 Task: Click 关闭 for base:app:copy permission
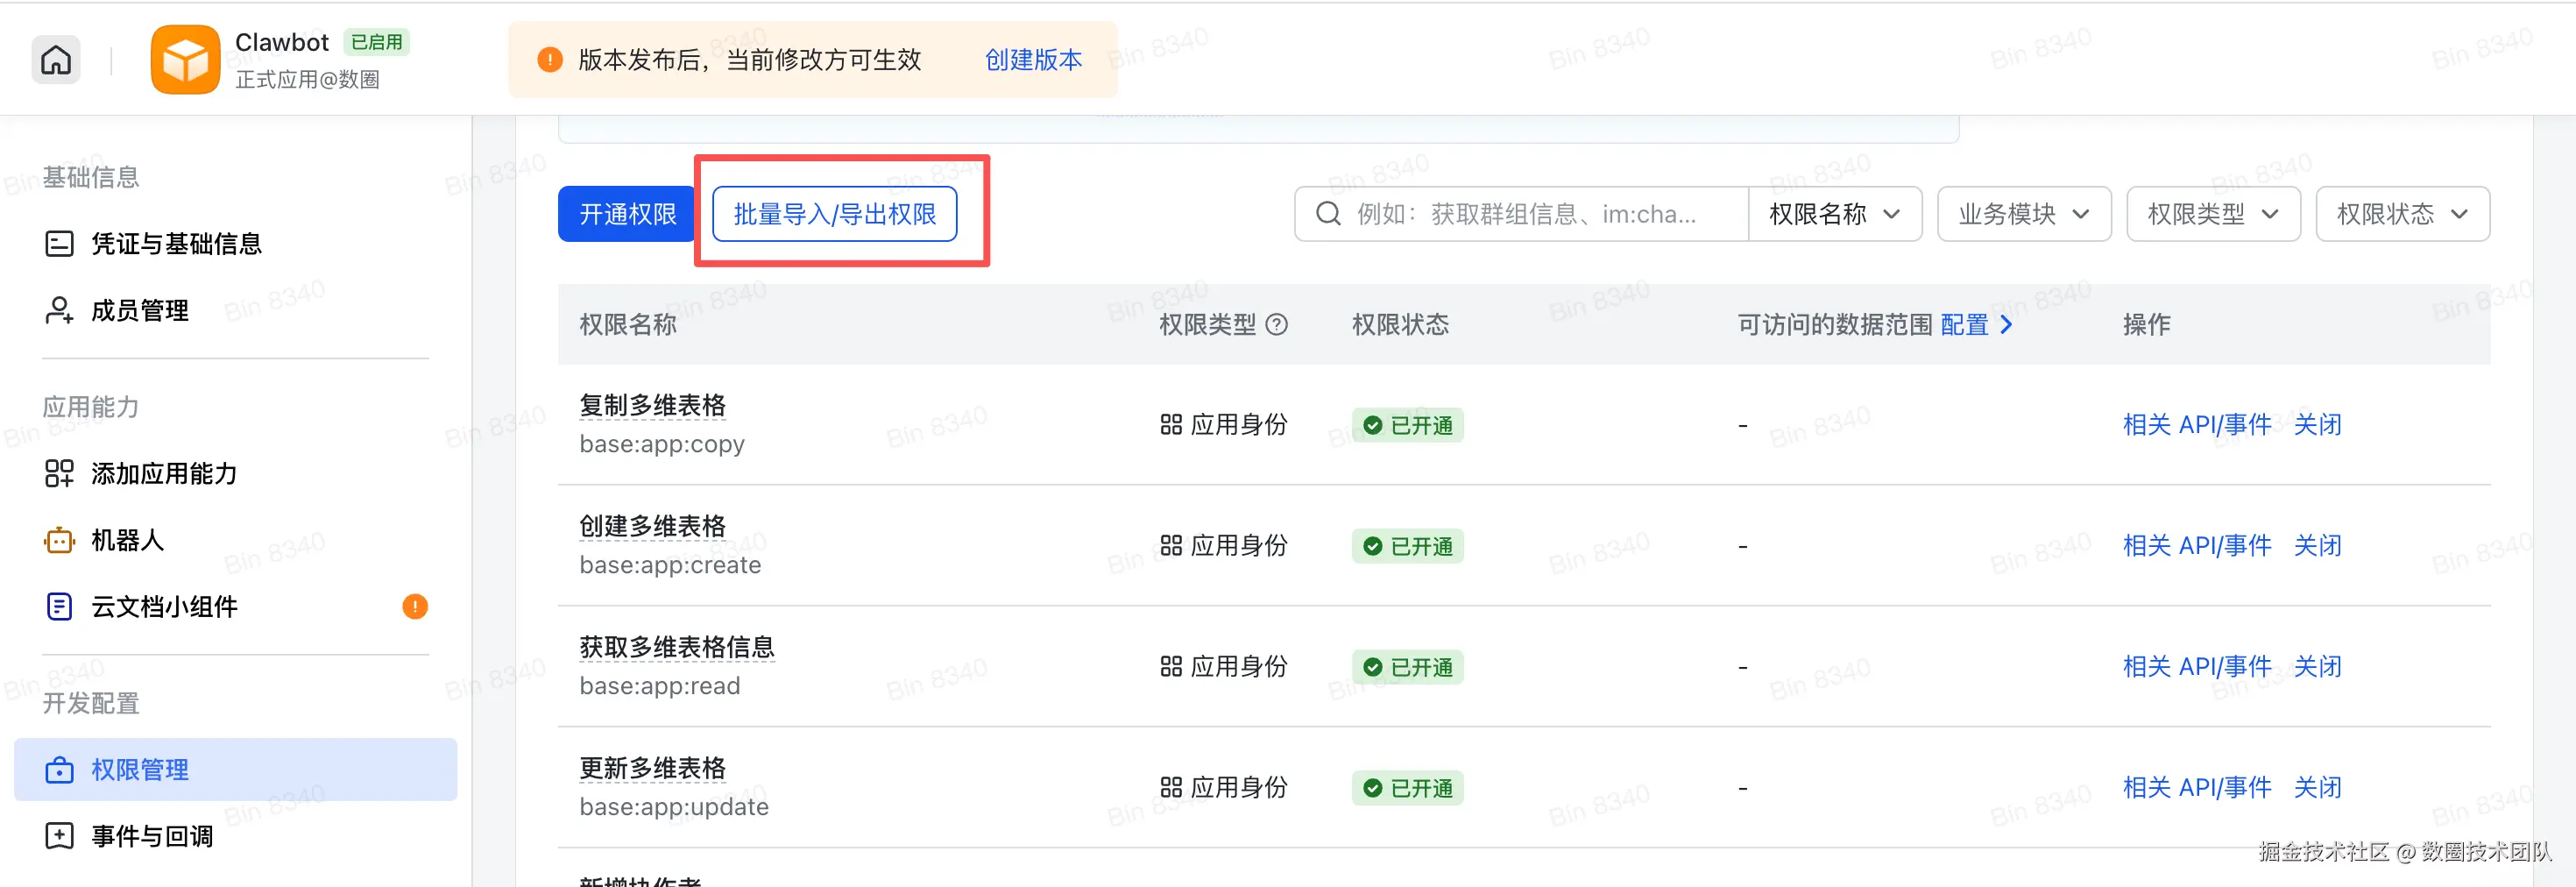click(2317, 425)
